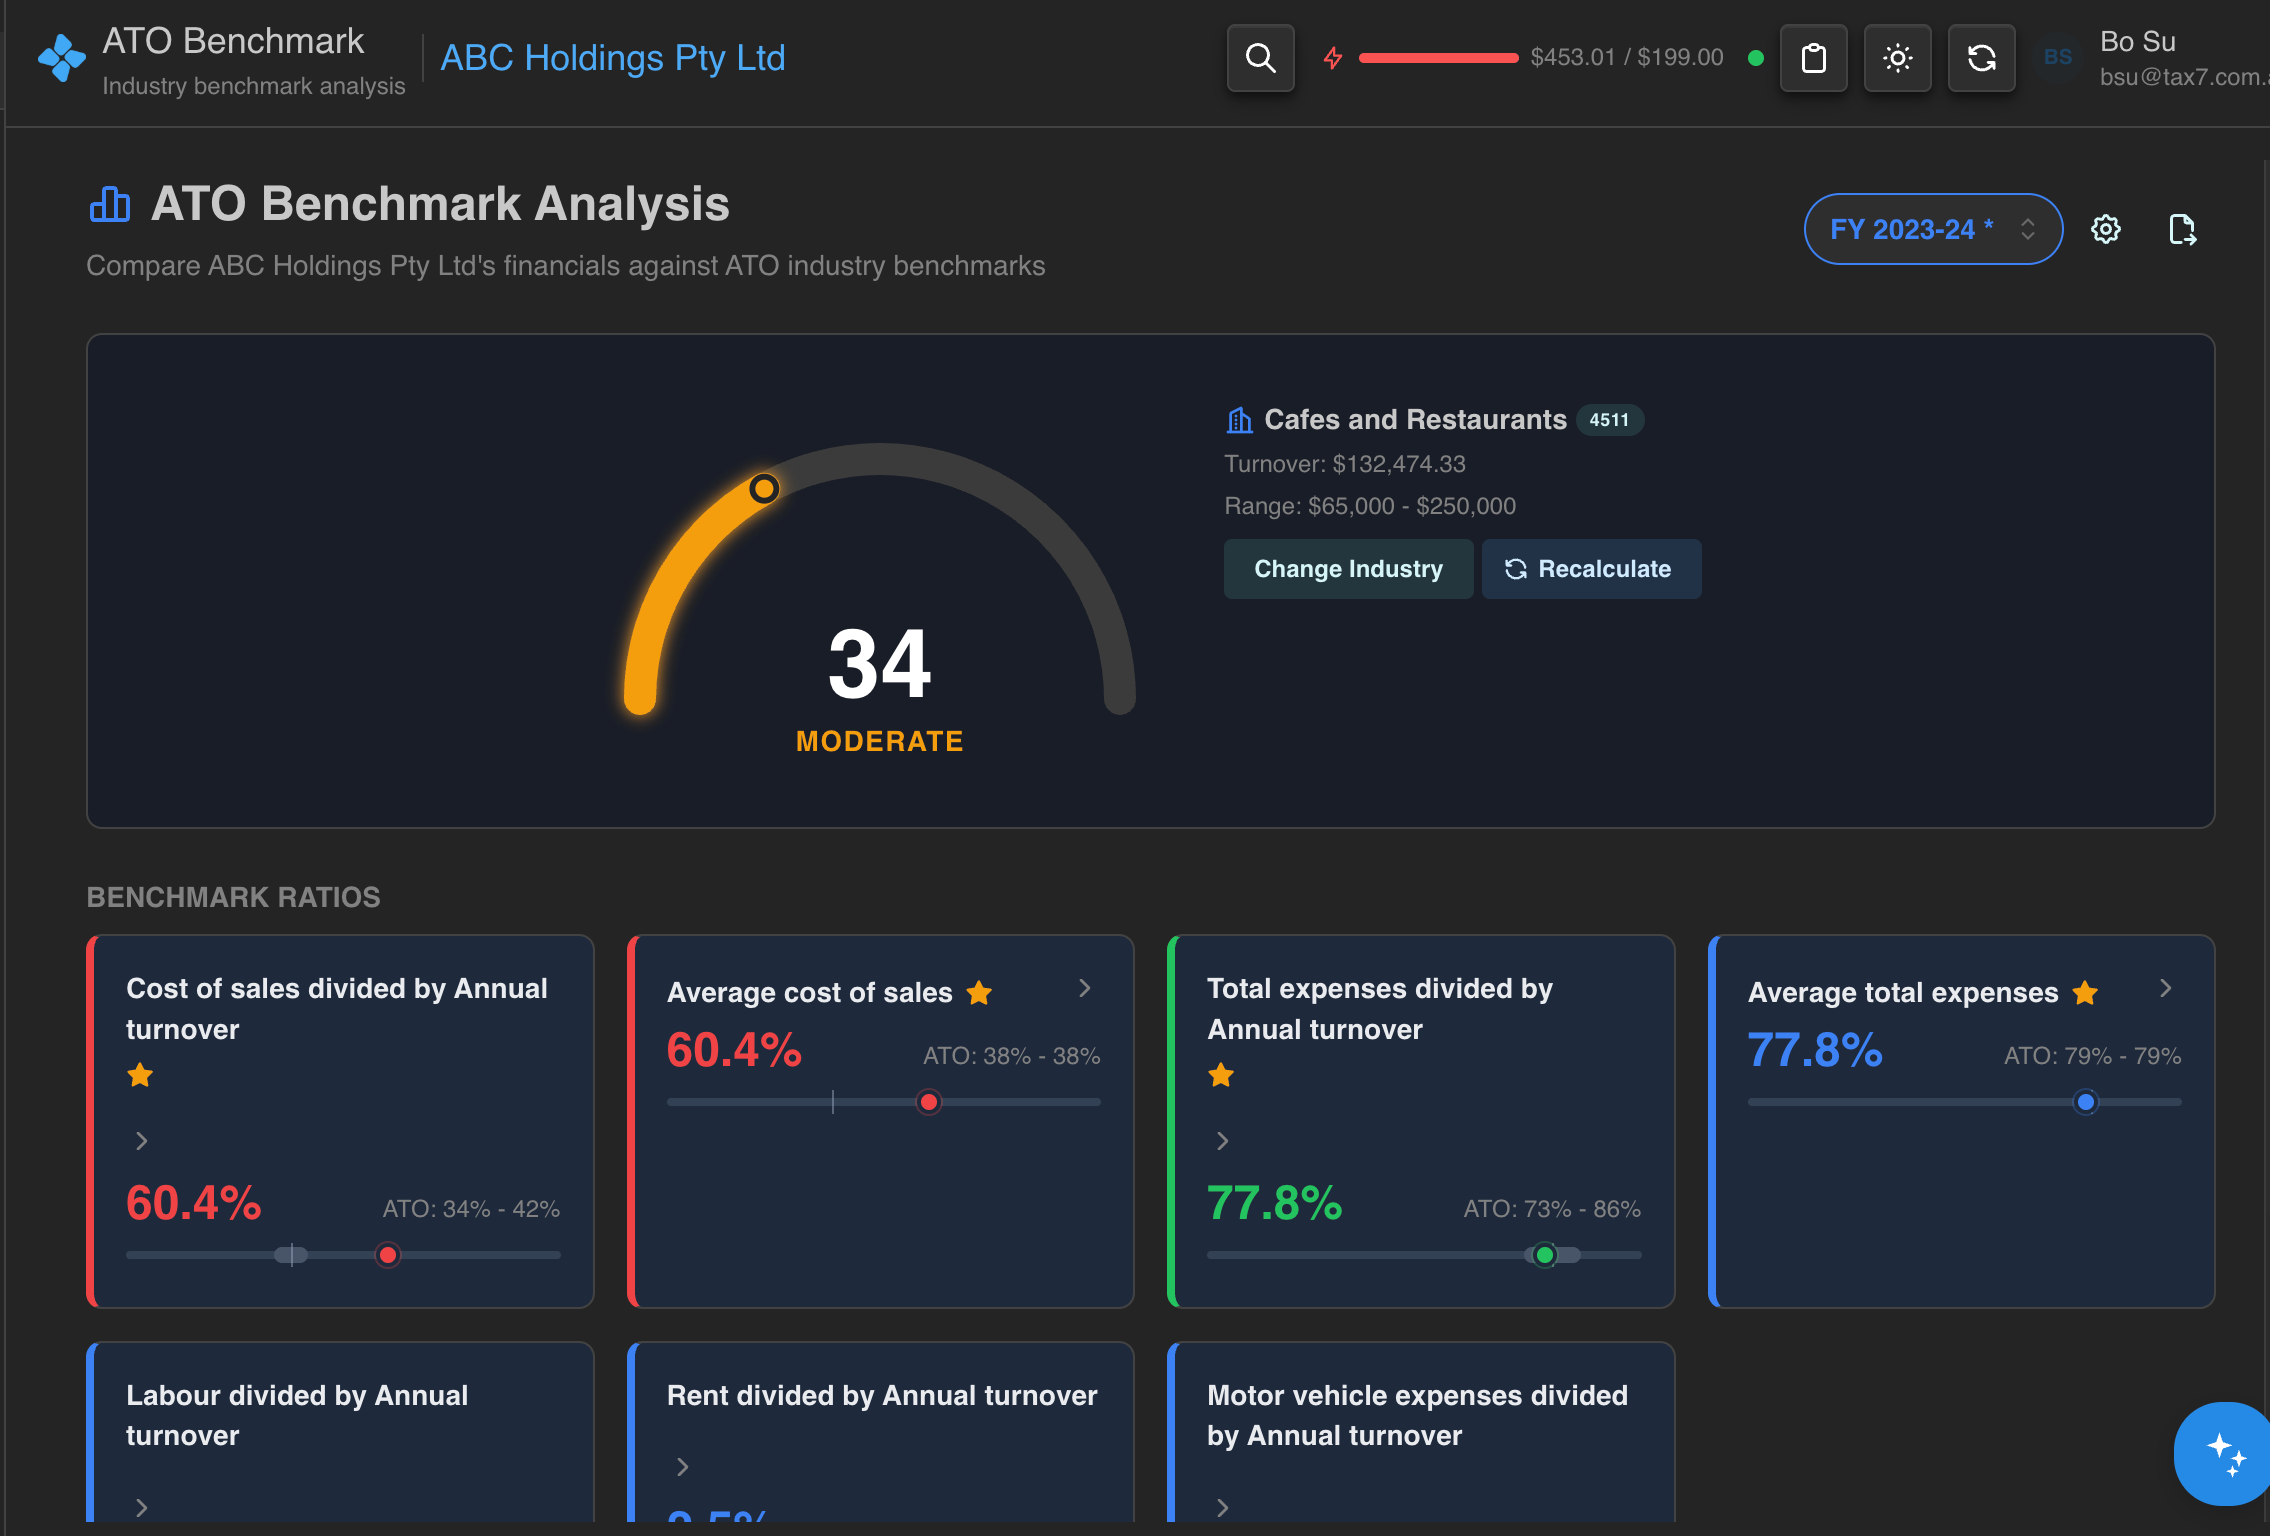Export the report using the document export icon
Image resolution: width=2270 pixels, height=1536 pixels.
point(2182,229)
